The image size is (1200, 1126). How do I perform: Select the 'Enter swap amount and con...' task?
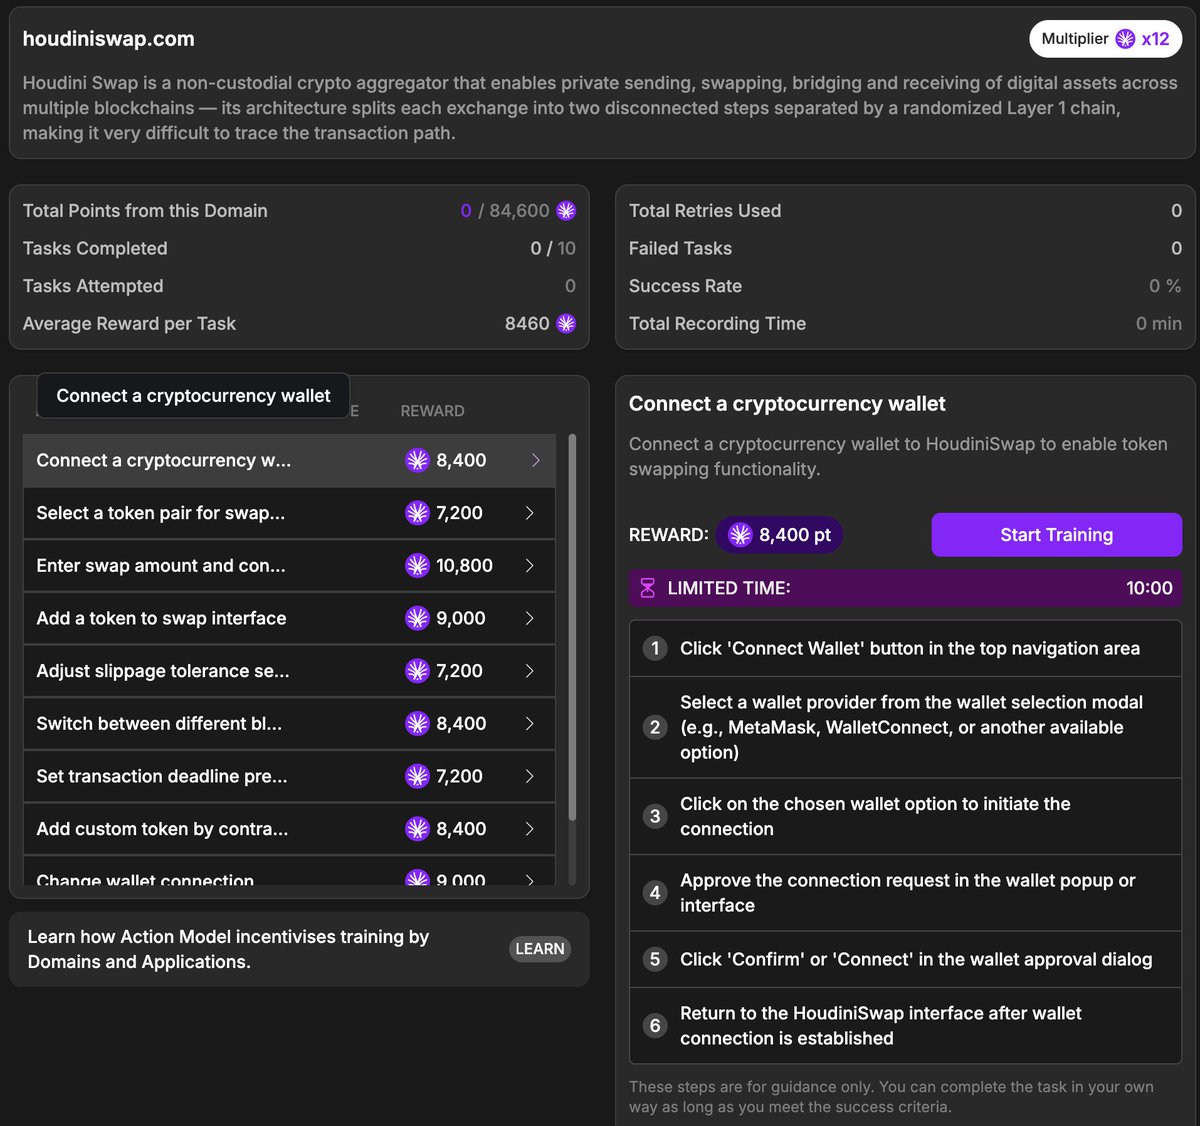(x=289, y=566)
